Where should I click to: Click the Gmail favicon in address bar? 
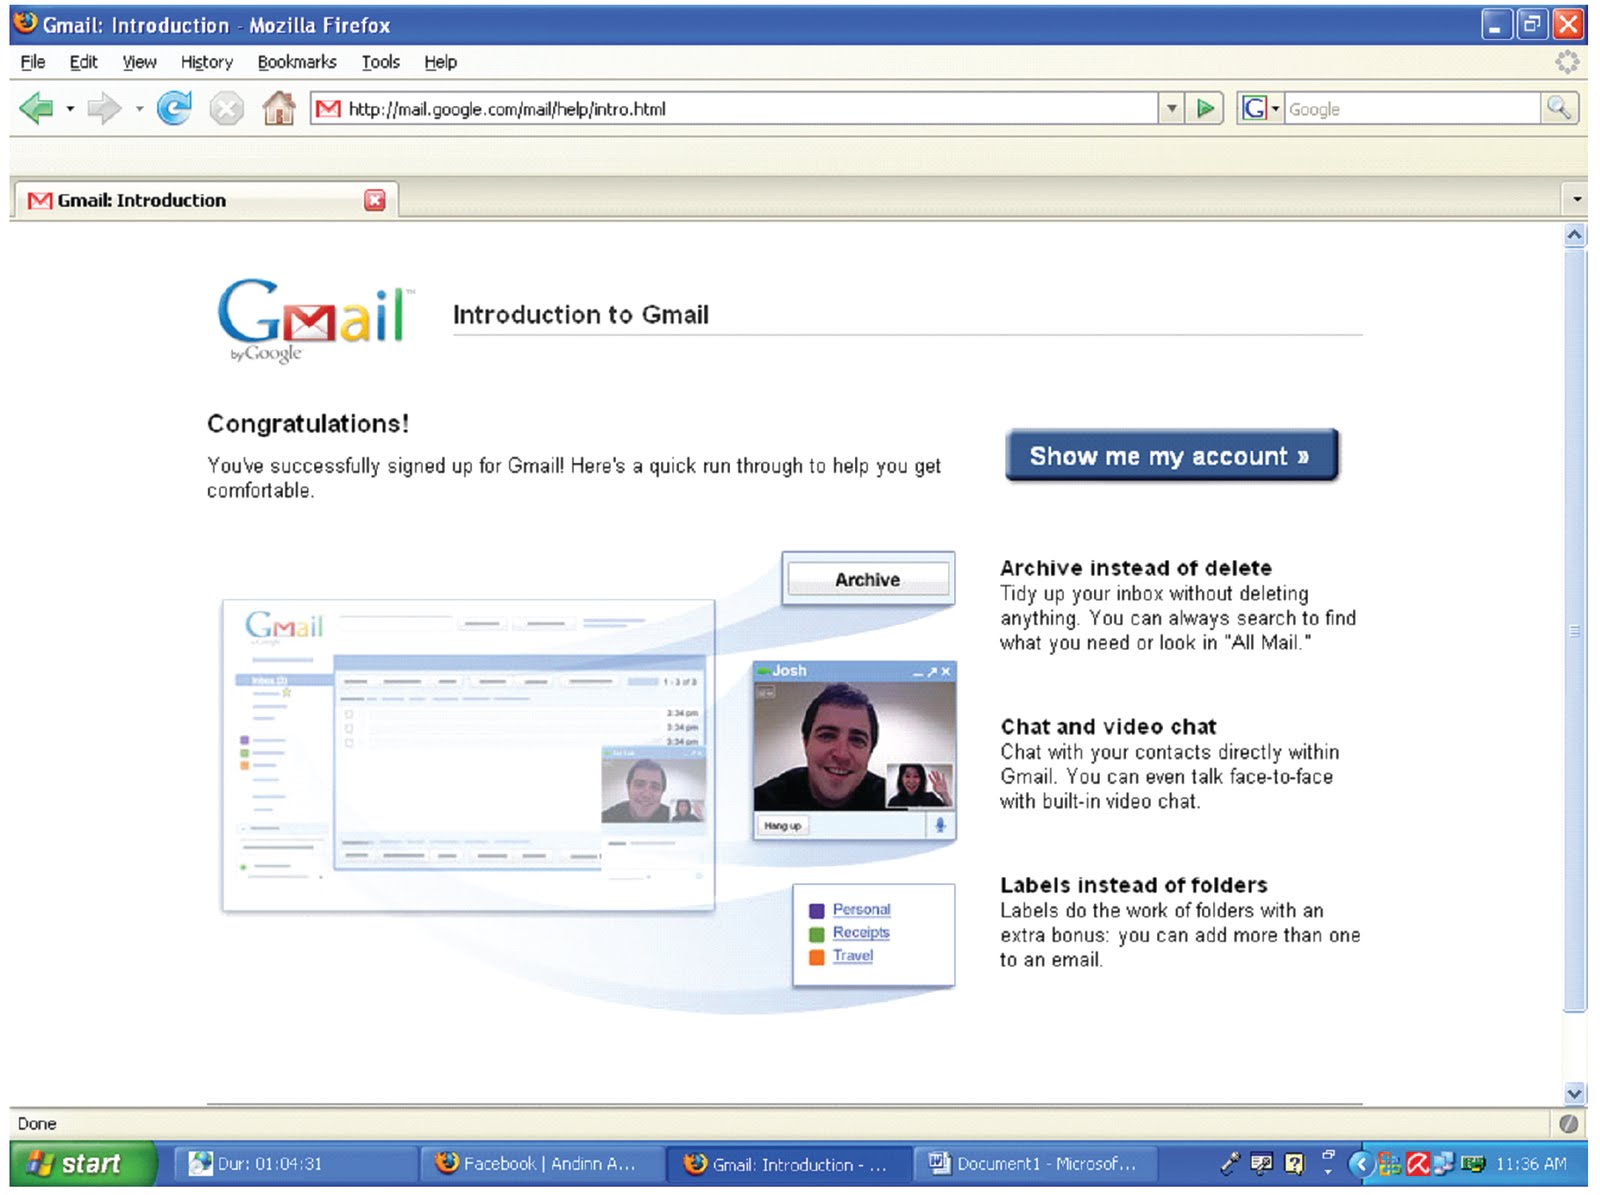coord(328,108)
